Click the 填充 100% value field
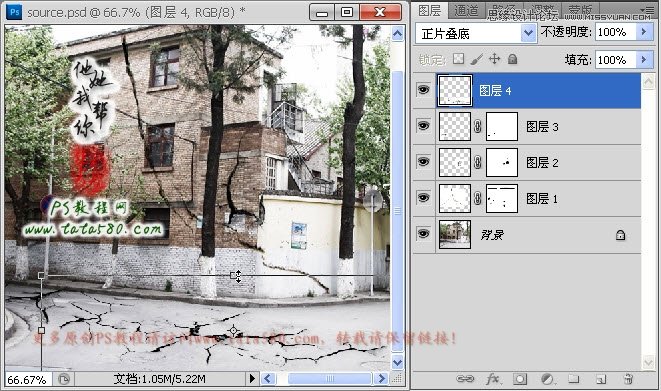The width and height of the screenshot is (661, 391). [616, 60]
